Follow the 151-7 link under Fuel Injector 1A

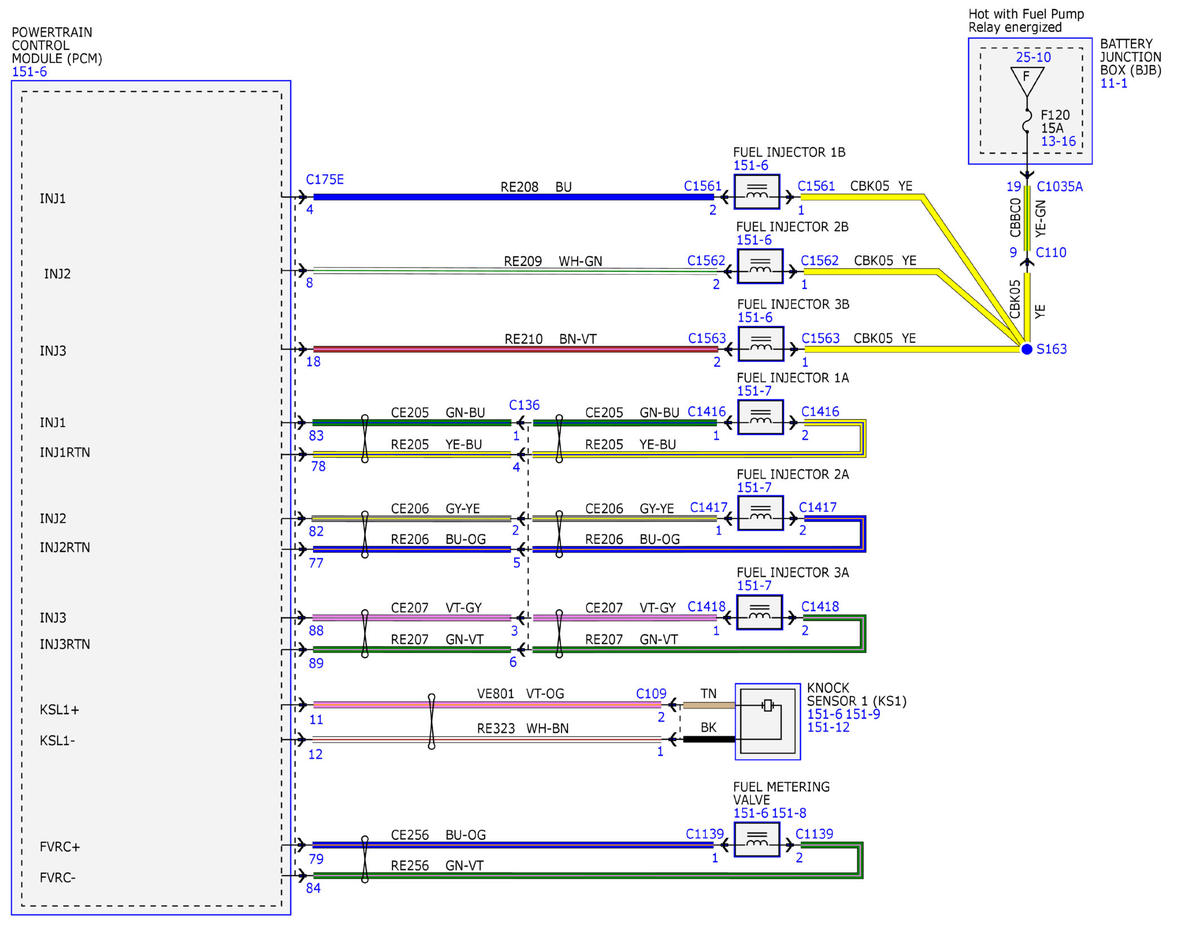tap(754, 391)
